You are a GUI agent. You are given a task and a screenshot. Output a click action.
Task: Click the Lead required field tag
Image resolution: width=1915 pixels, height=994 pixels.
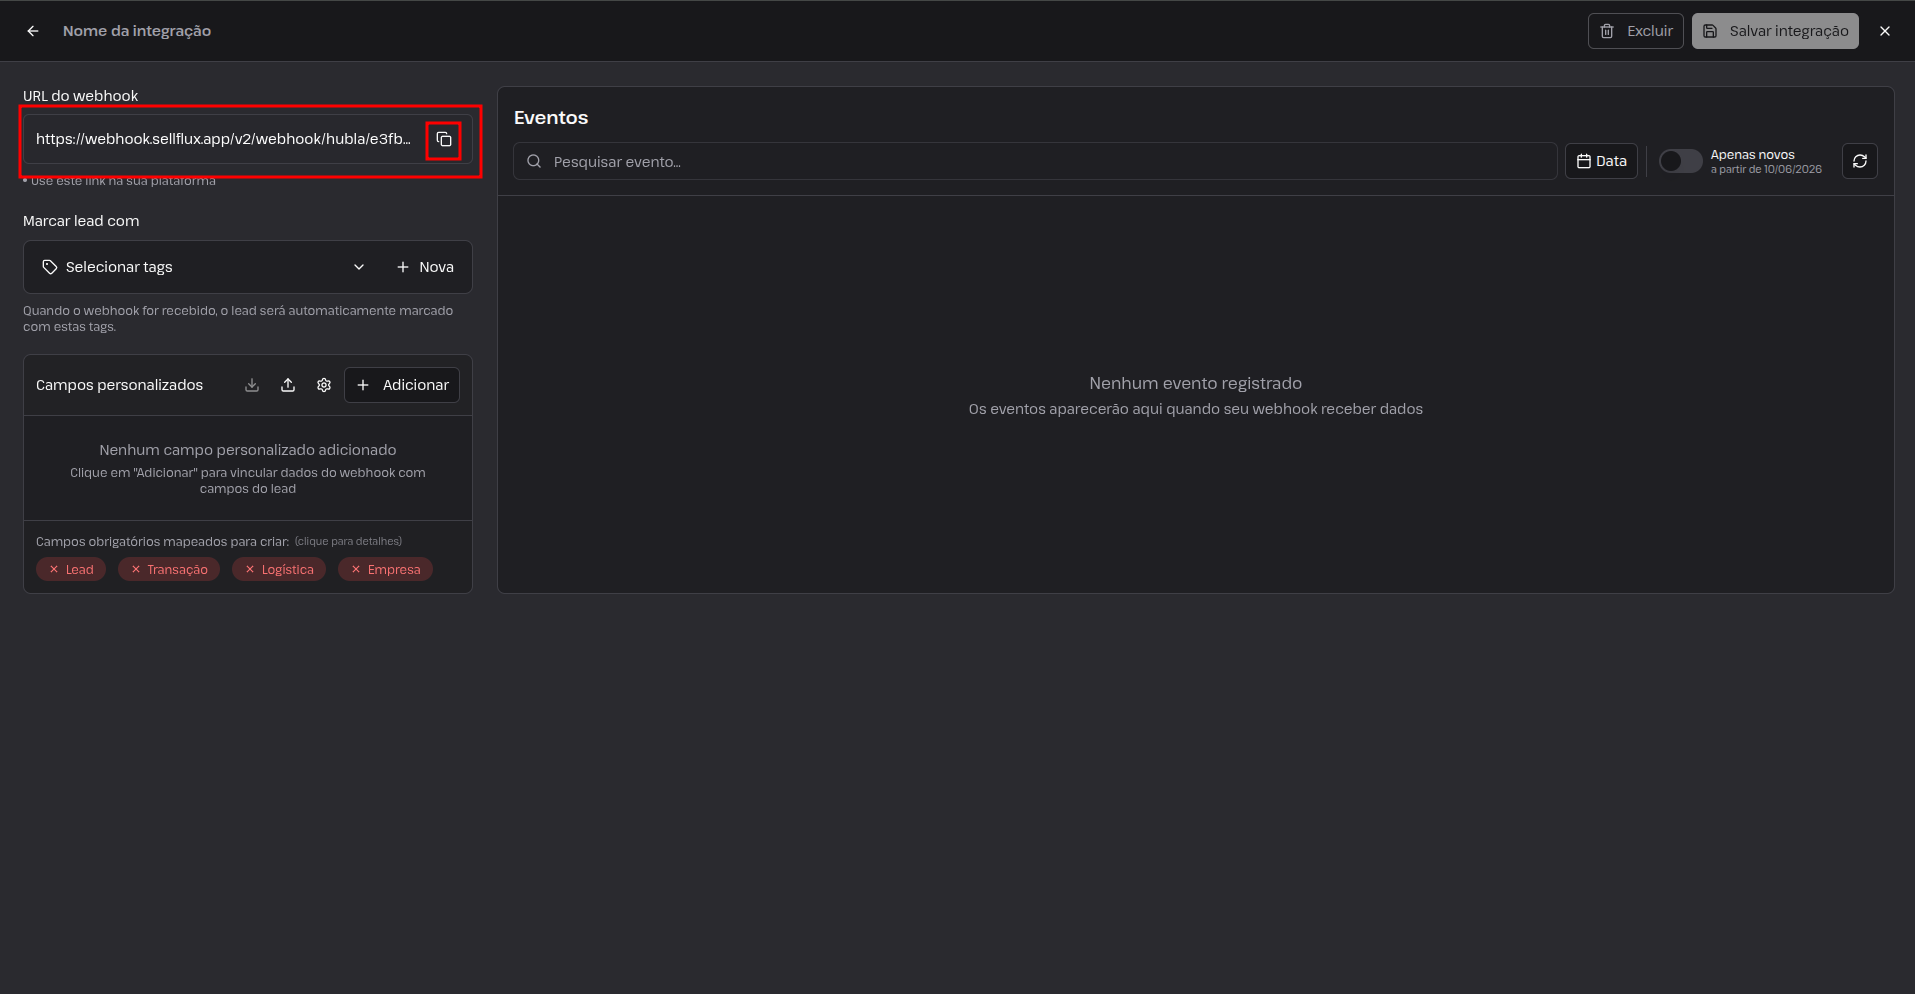[71, 569]
